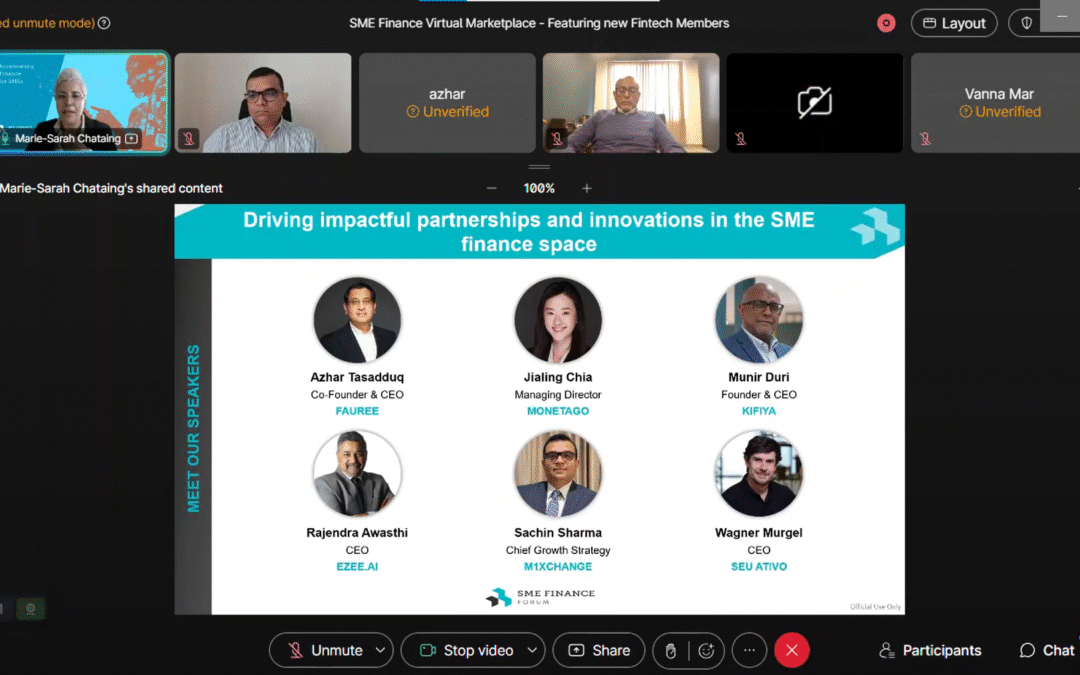Viewport: 1080px width, 675px height.
Task: Zoom out shared content with minus
Action: 491,188
